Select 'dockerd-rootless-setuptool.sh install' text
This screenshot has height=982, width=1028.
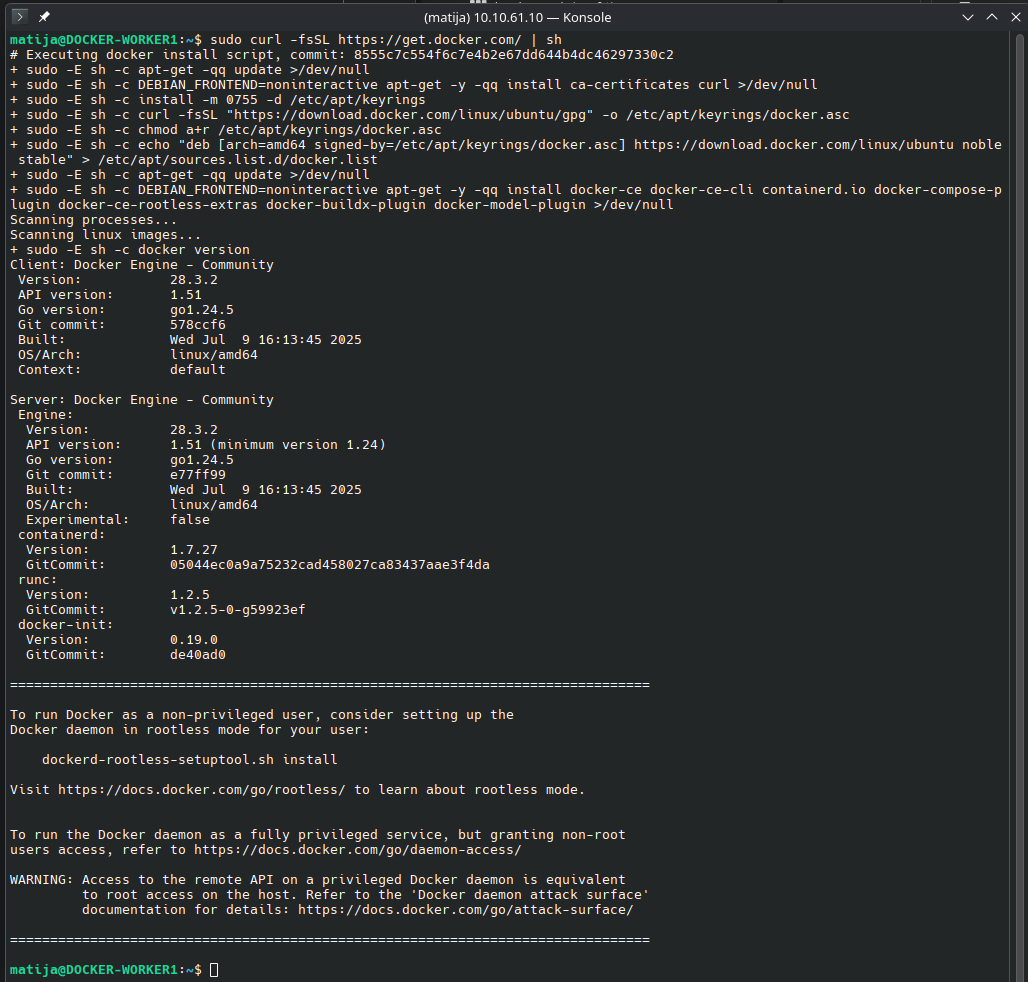pos(189,760)
